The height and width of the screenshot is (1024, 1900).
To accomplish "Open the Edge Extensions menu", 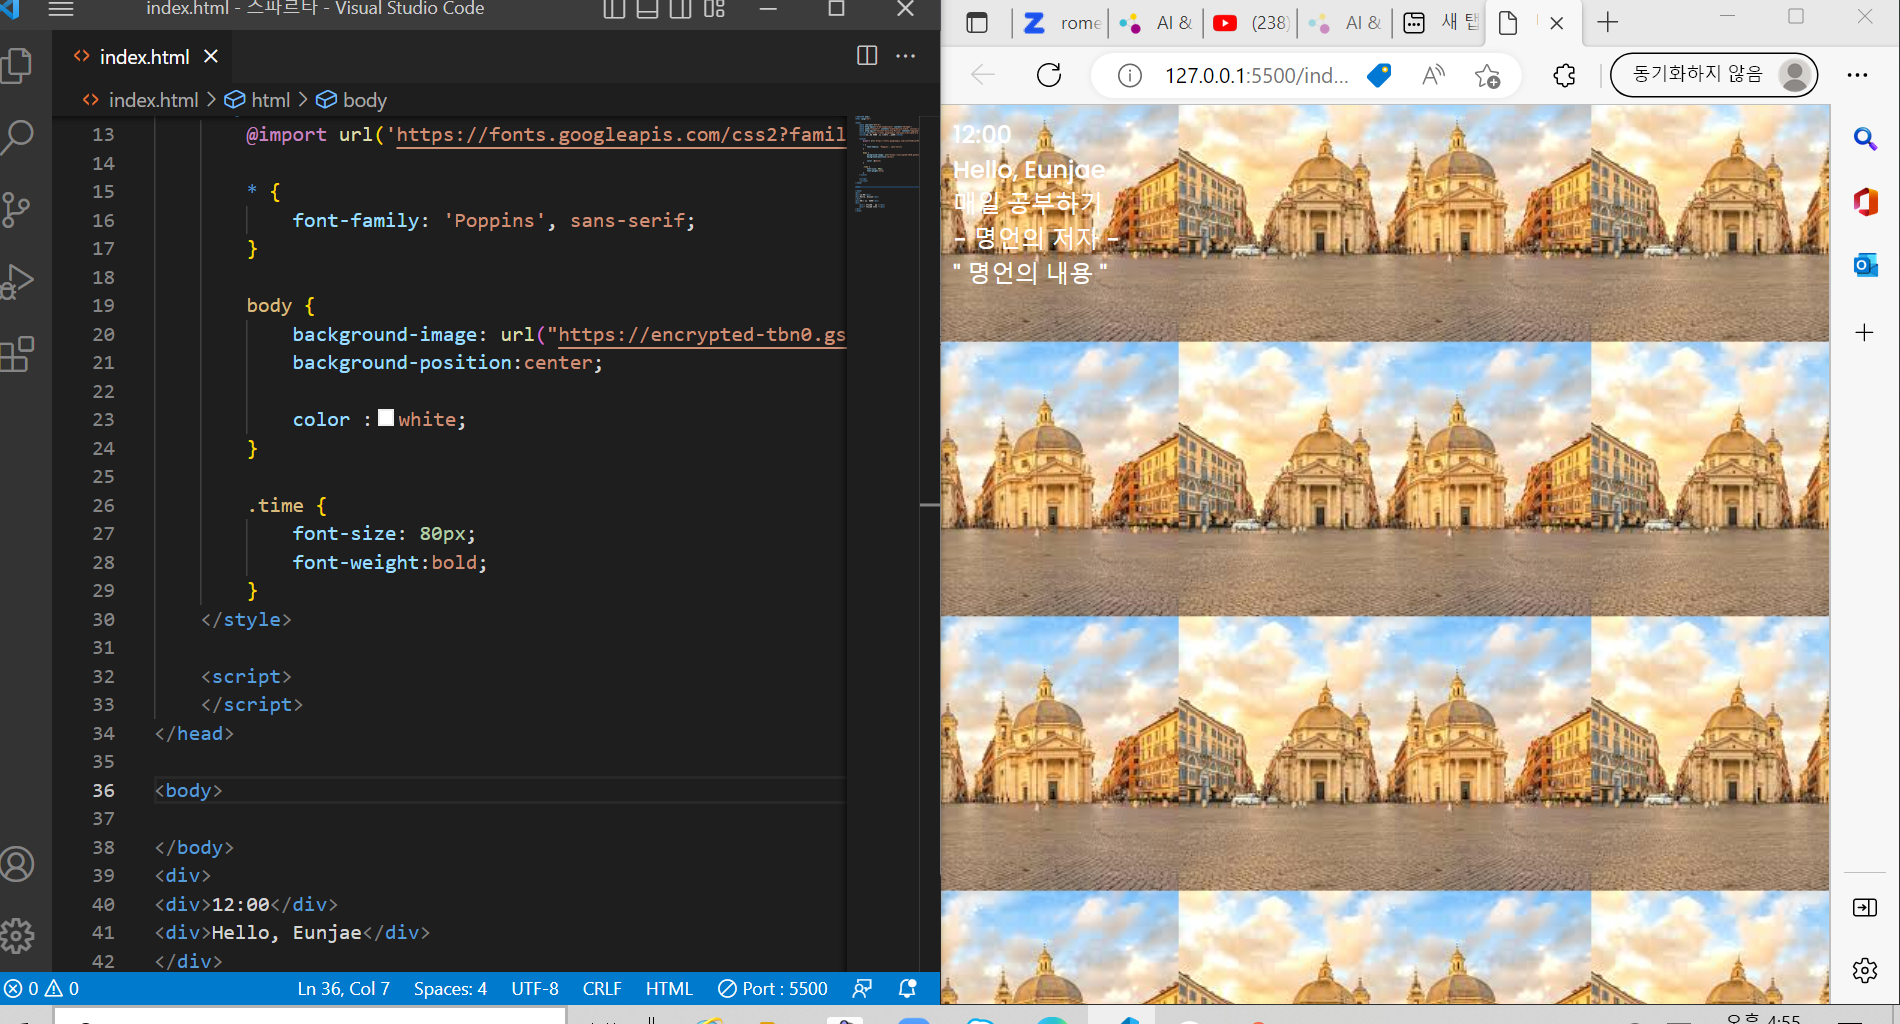I will (1564, 75).
